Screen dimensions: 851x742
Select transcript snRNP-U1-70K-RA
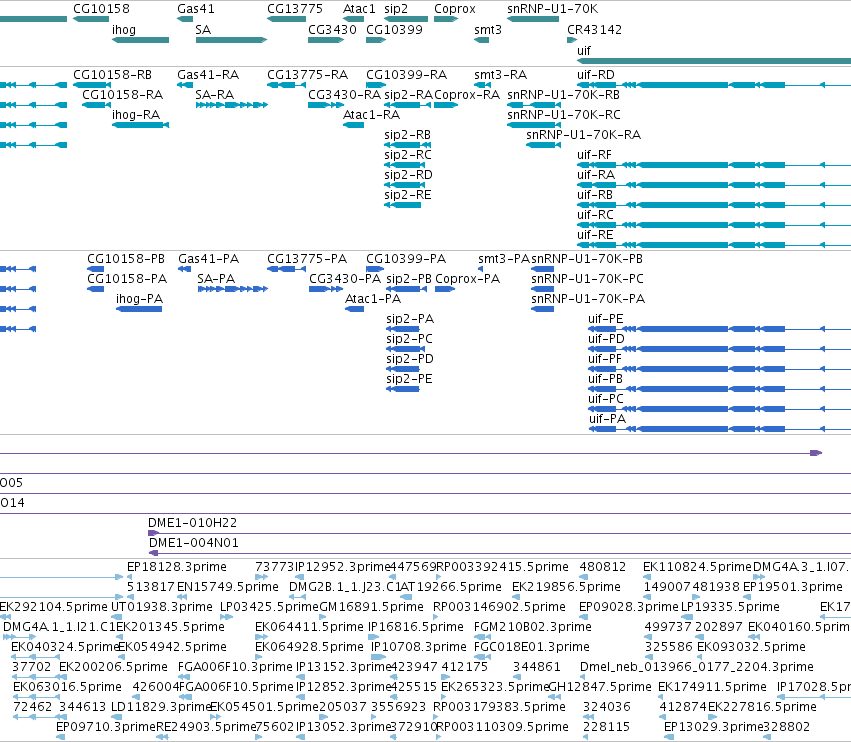[543, 145]
